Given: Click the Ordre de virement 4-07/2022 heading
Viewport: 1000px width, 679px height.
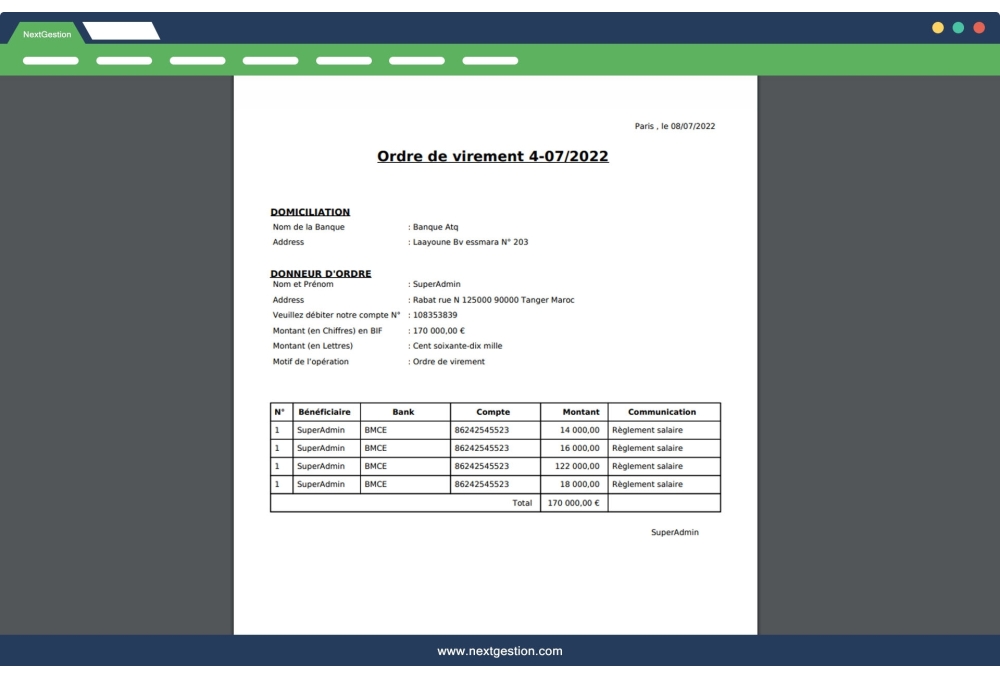Looking at the screenshot, I should (x=496, y=156).
